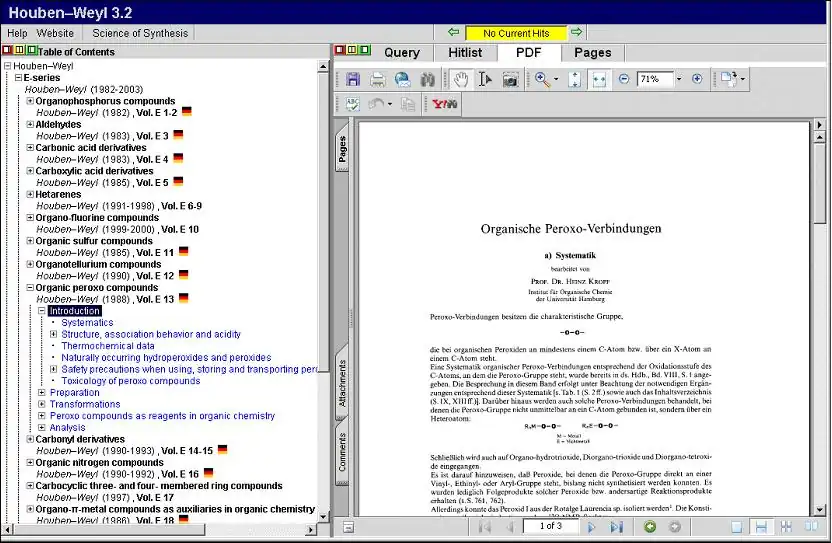Collapse the Introduction tree node
Image resolution: width=832 pixels, height=543 pixels.
pos(42,311)
